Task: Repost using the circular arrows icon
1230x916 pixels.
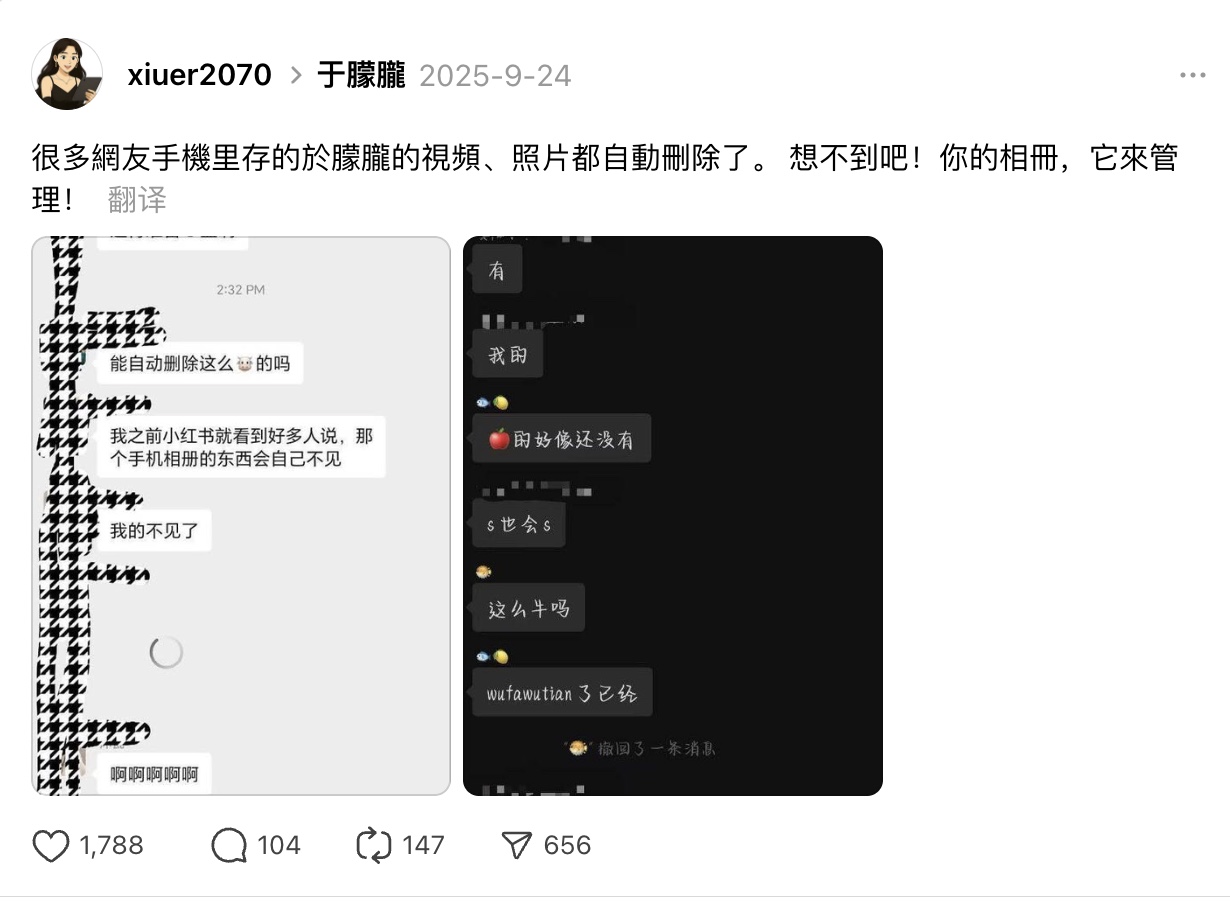Action: tap(374, 846)
